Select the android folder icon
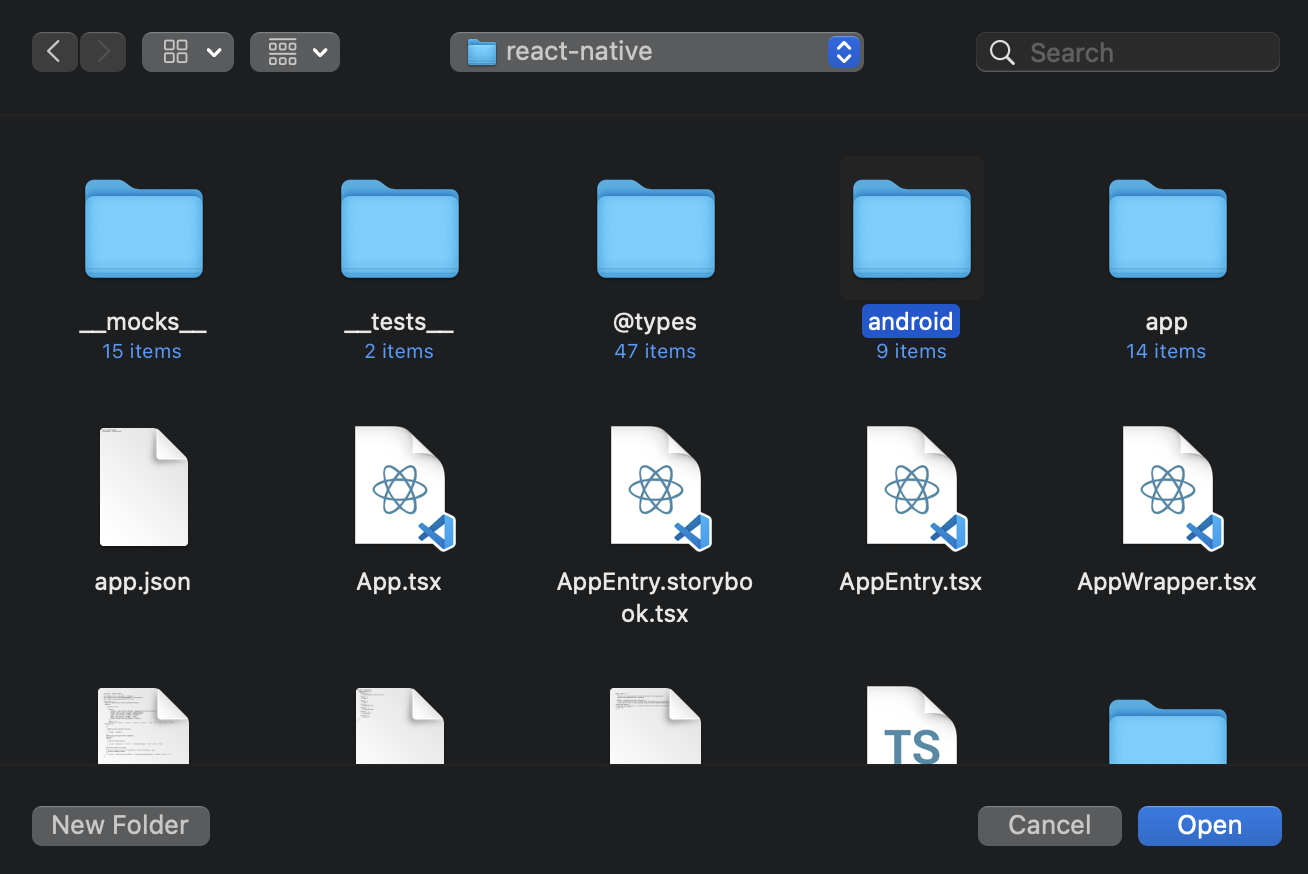 [911, 228]
